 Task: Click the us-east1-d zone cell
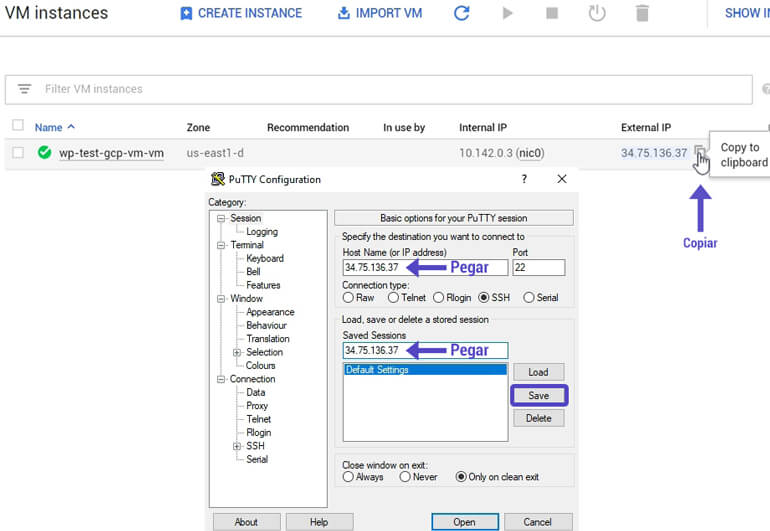pos(215,153)
